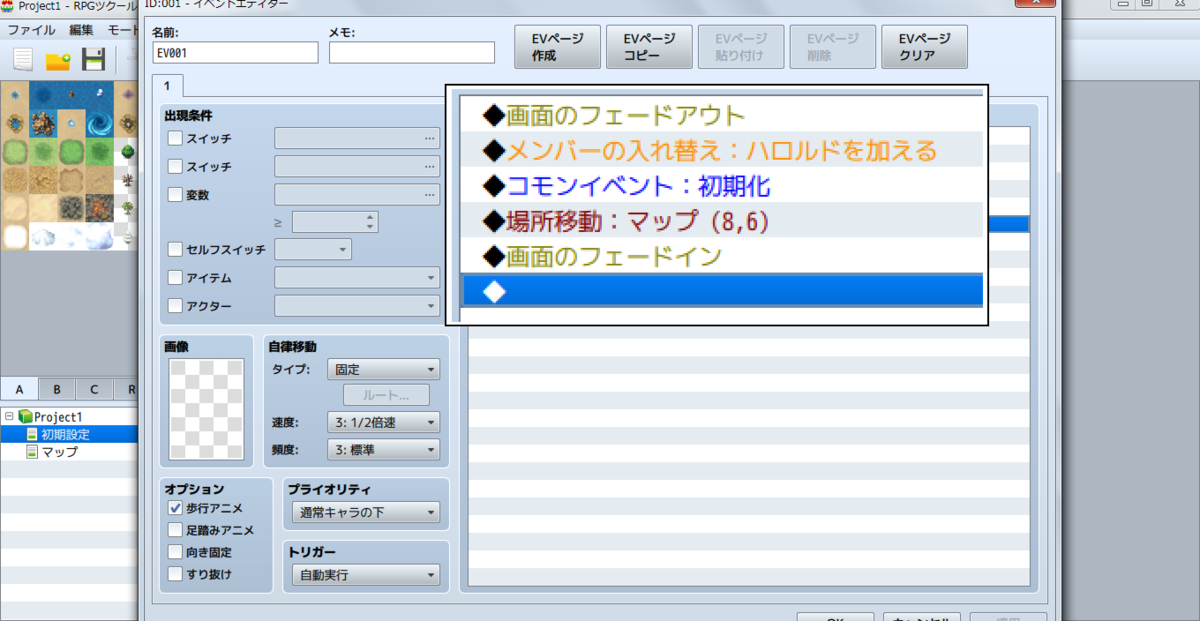Check the すり抜け option
The image size is (1200, 621).
(x=176, y=574)
